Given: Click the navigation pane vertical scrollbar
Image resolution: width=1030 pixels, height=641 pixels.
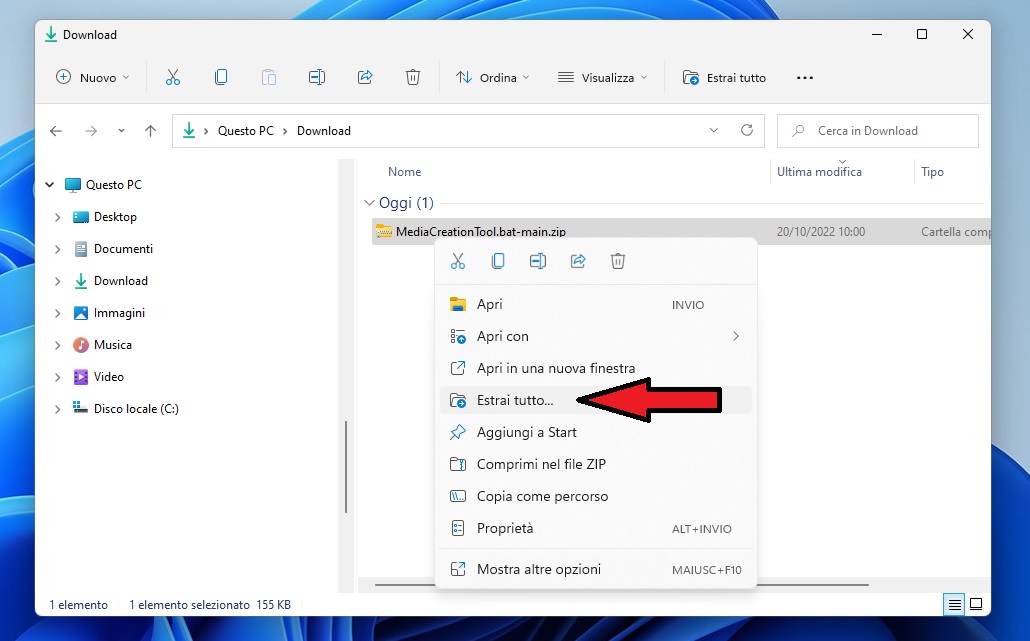Looking at the screenshot, I should [346, 466].
